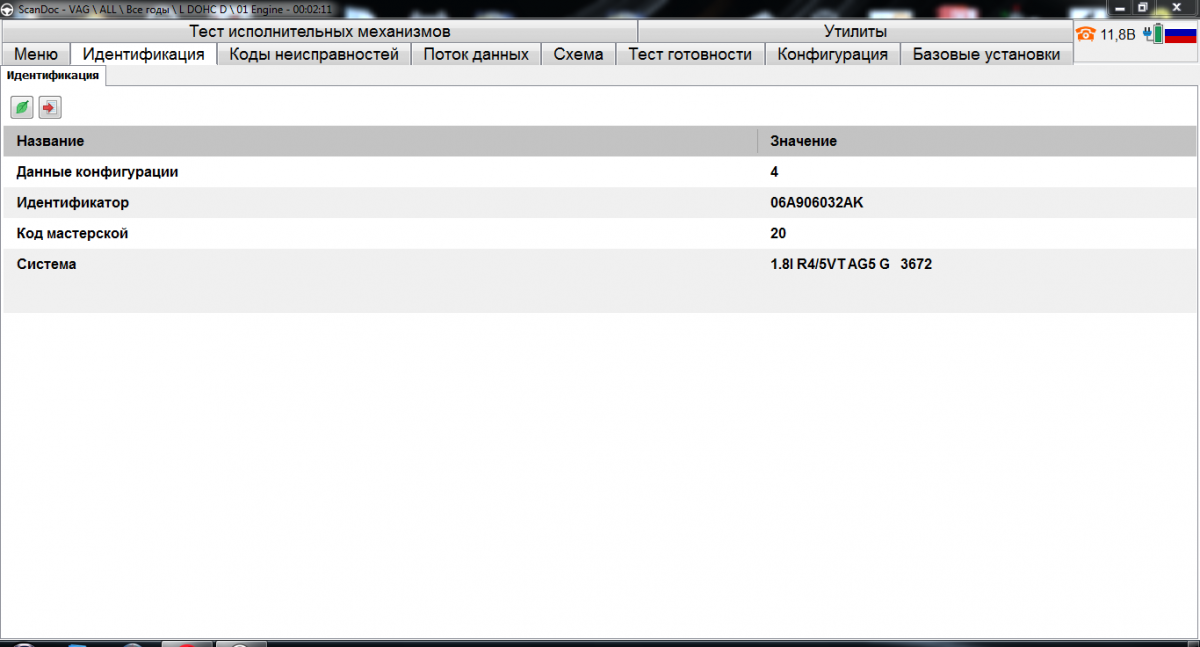
Task: Click the red arrow export icon
Action: 50,107
